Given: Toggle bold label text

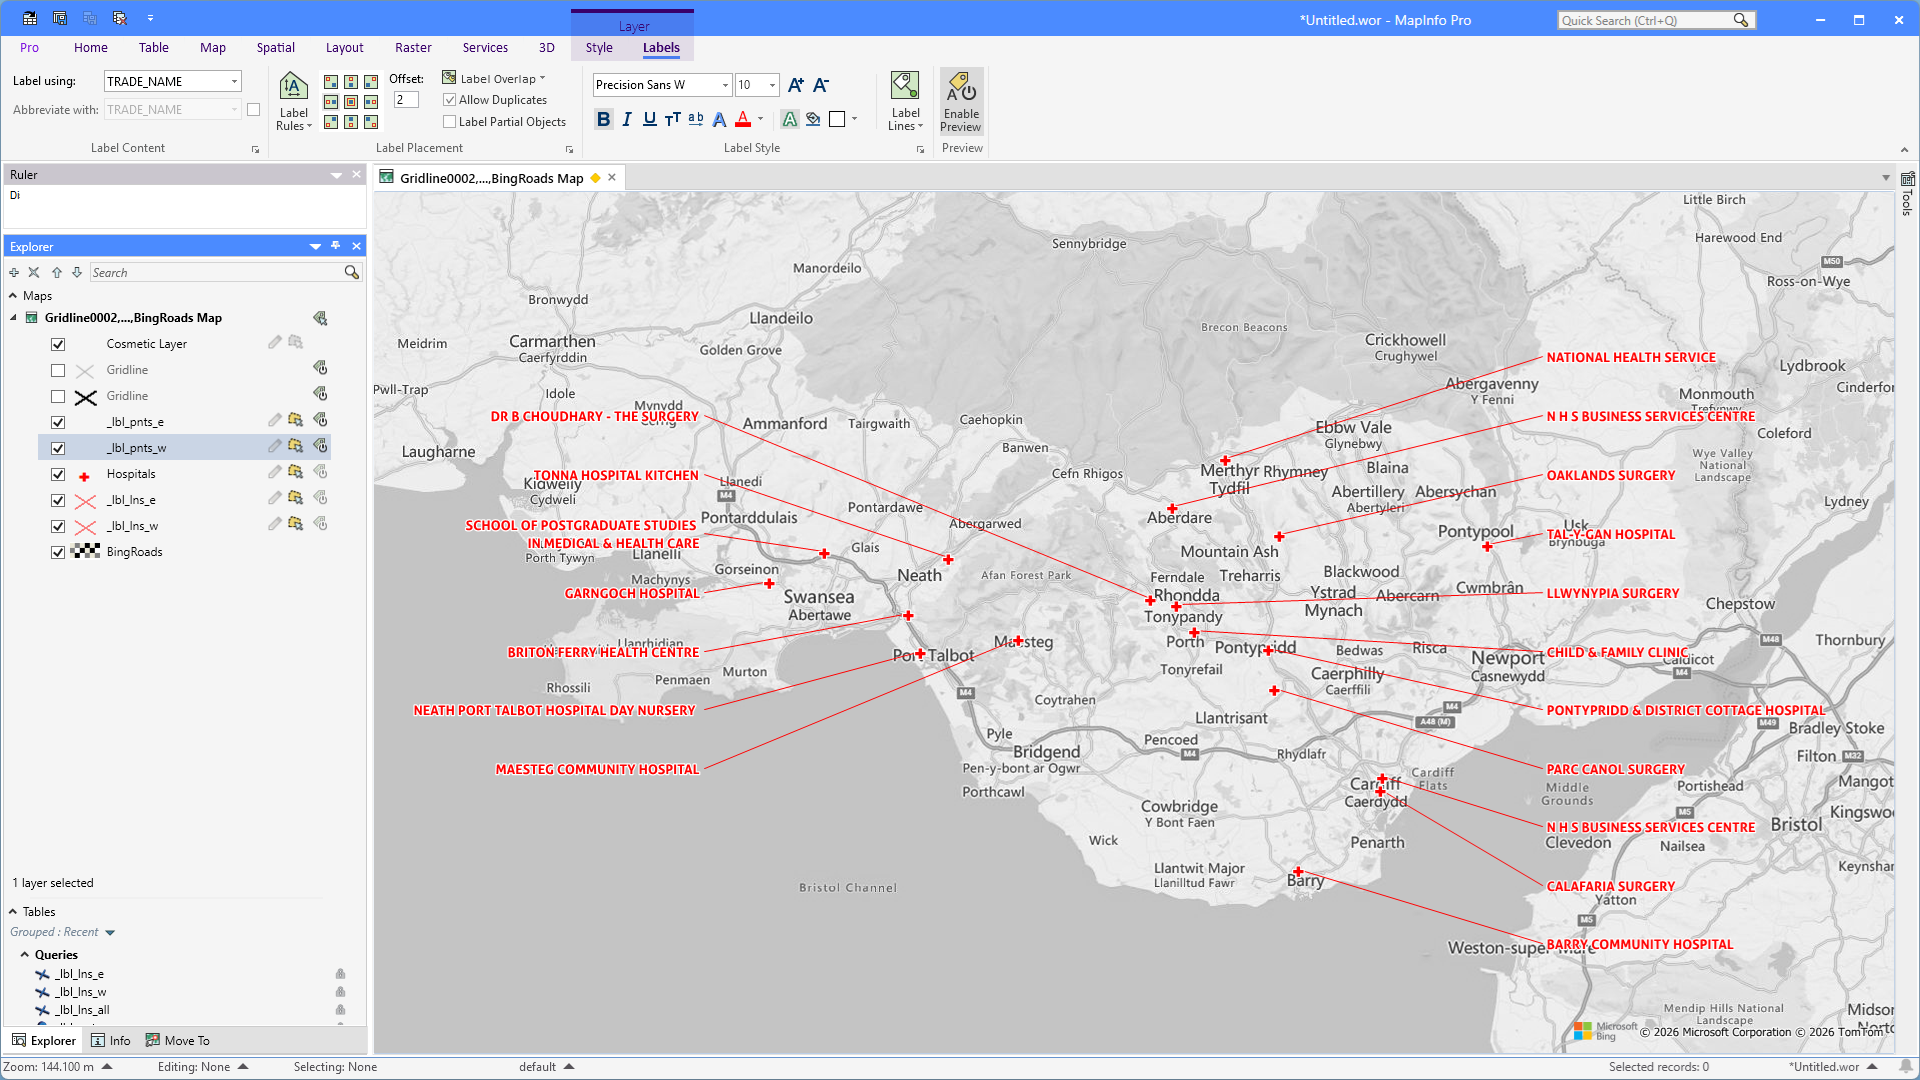Looking at the screenshot, I should tap(603, 120).
